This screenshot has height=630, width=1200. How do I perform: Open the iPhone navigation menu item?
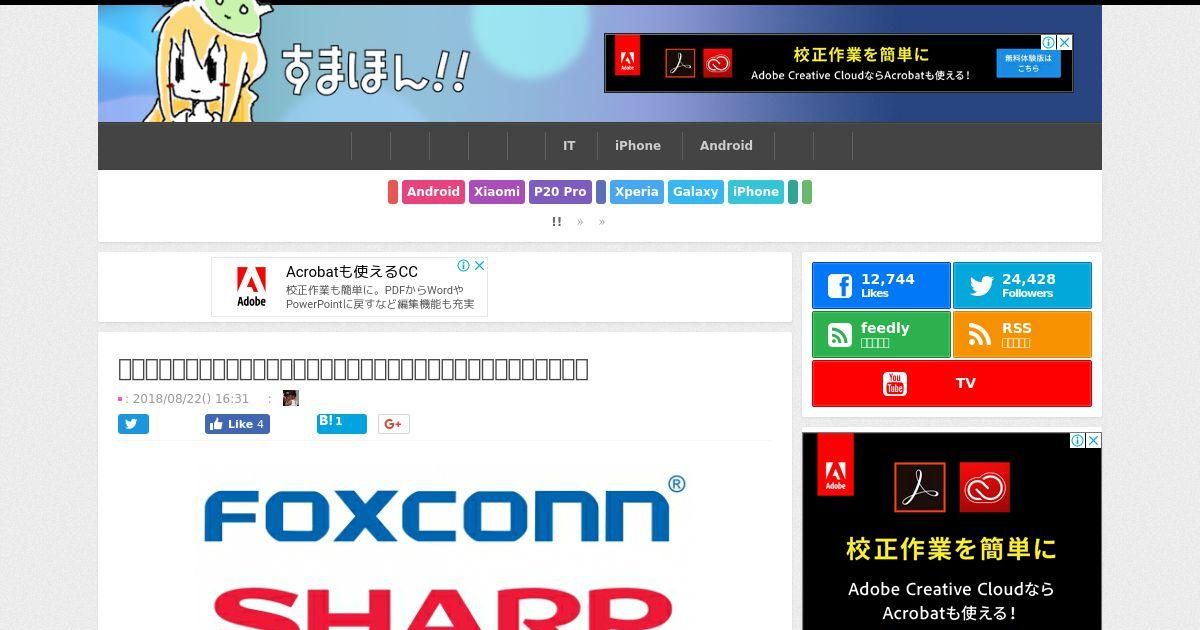[x=638, y=146]
